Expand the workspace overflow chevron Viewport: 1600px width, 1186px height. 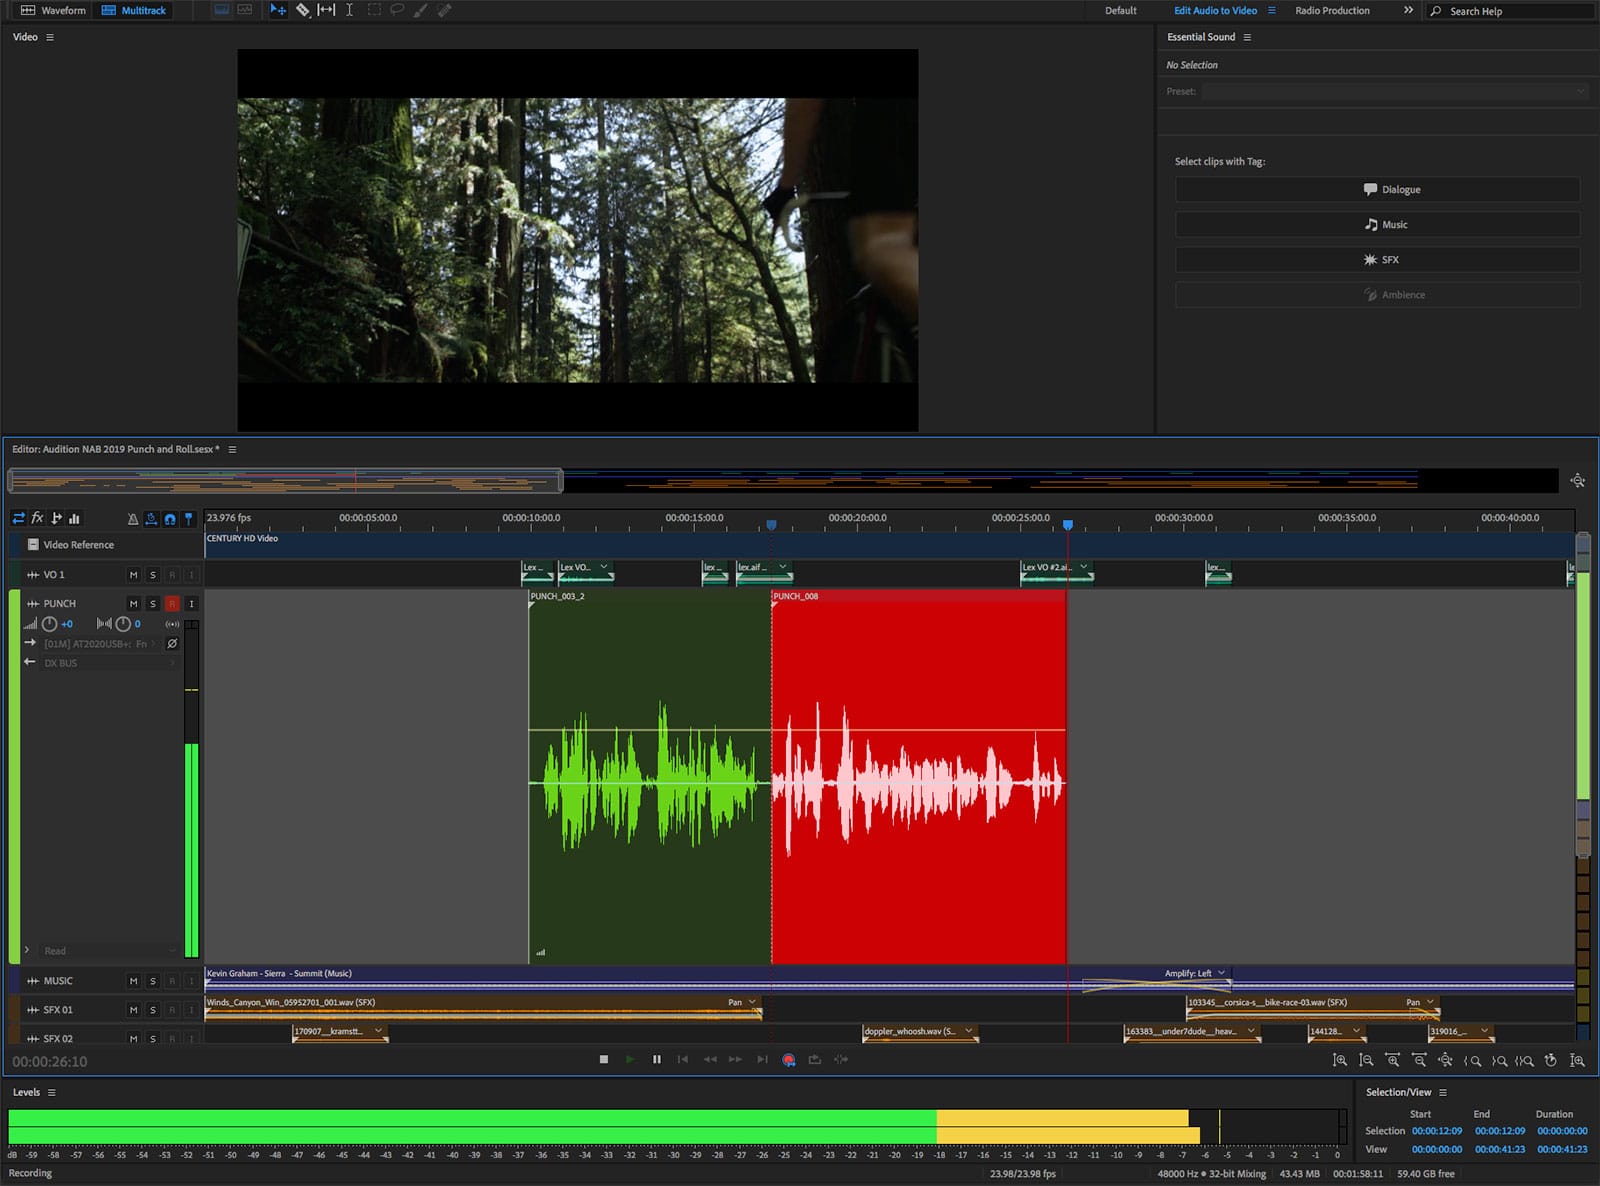tap(1408, 10)
